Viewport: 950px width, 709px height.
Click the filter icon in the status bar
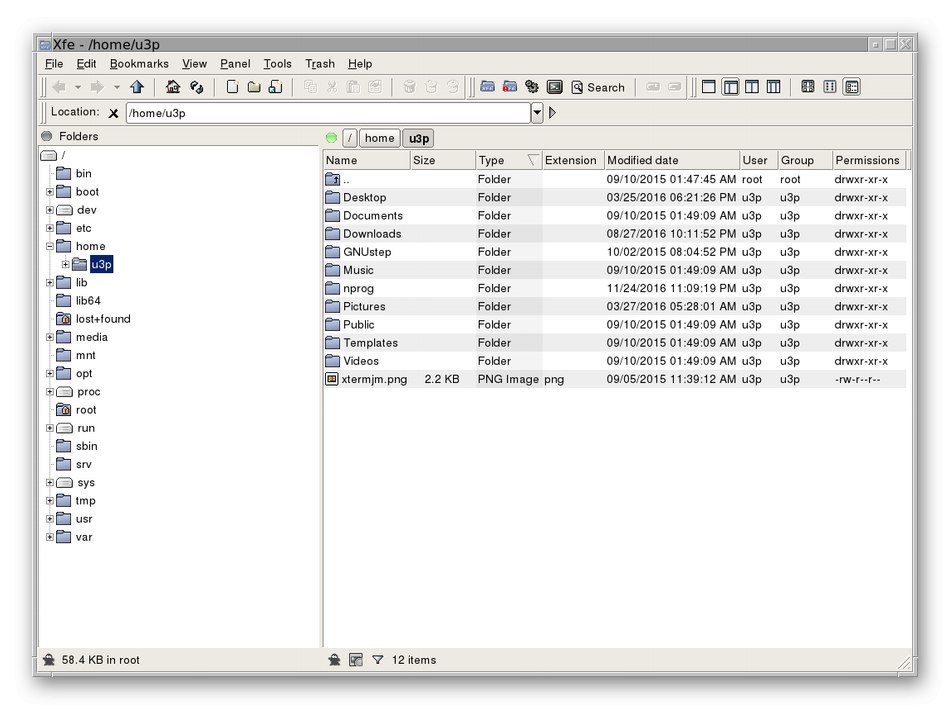tap(378, 660)
